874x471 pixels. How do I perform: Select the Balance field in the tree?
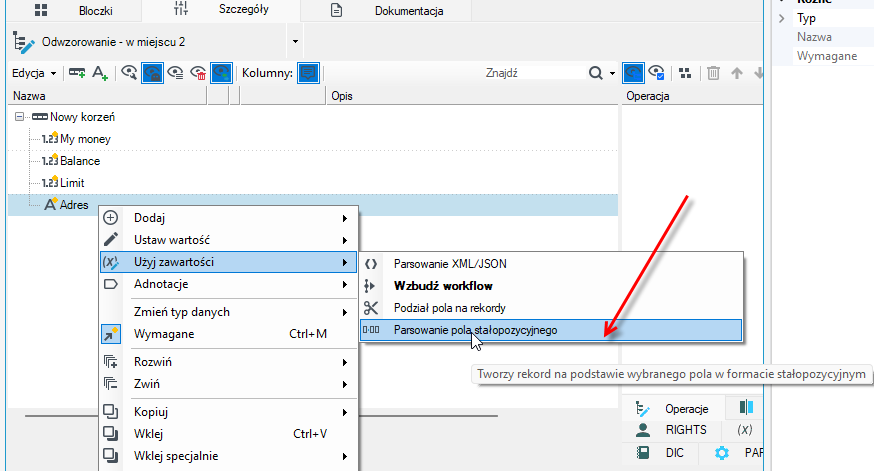[x=80, y=161]
